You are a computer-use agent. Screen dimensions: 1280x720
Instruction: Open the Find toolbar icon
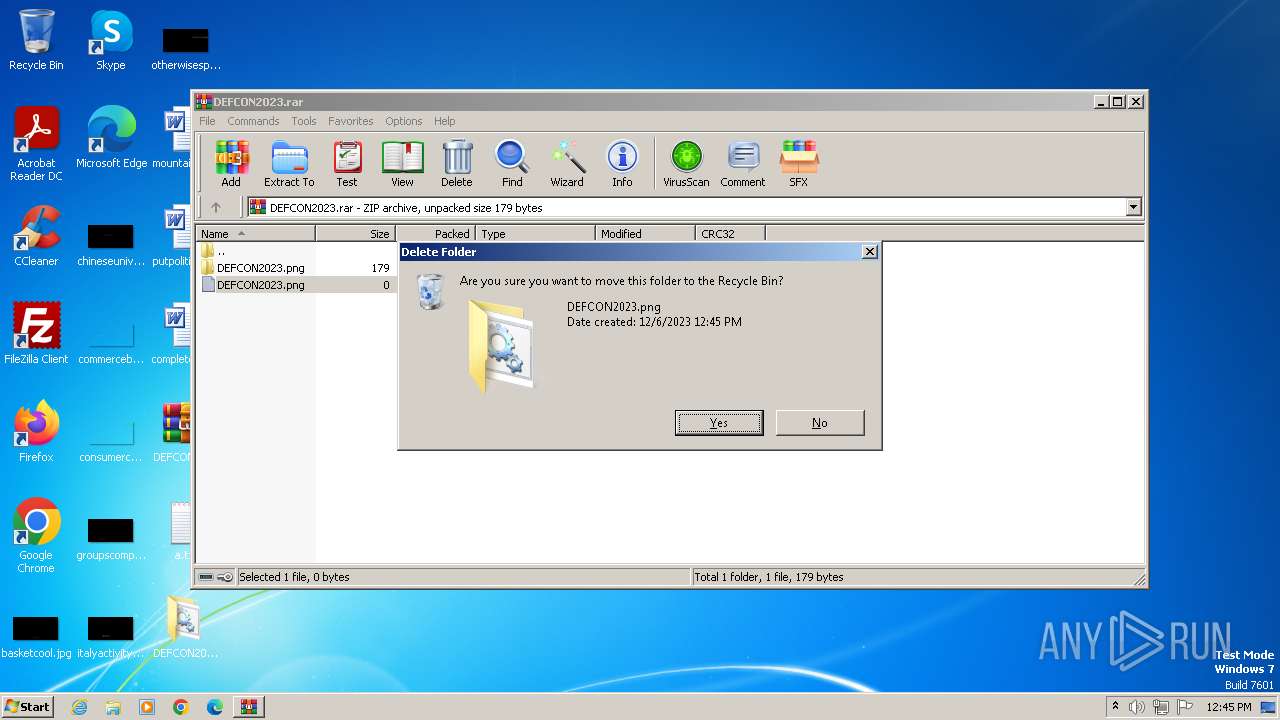tap(512, 164)
